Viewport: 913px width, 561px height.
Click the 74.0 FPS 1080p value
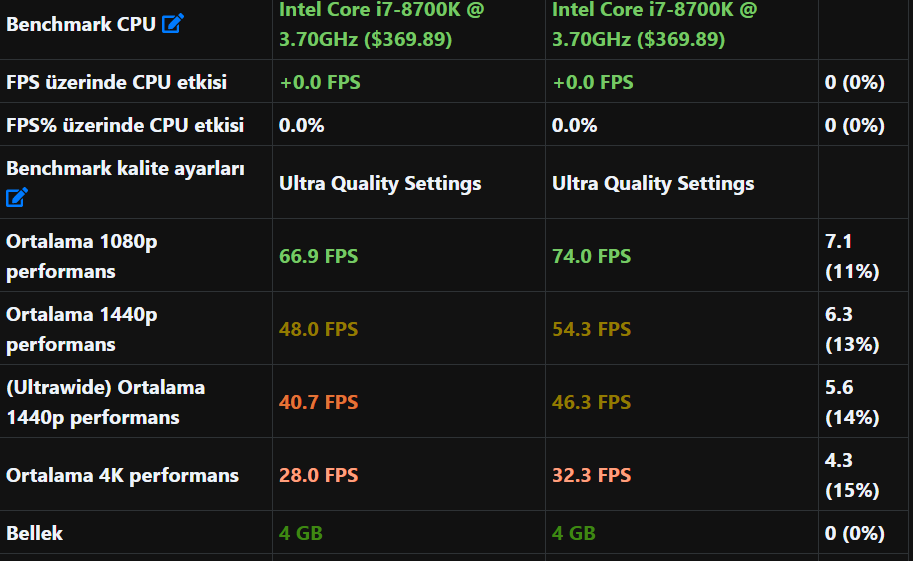click(x=591, y=256)
